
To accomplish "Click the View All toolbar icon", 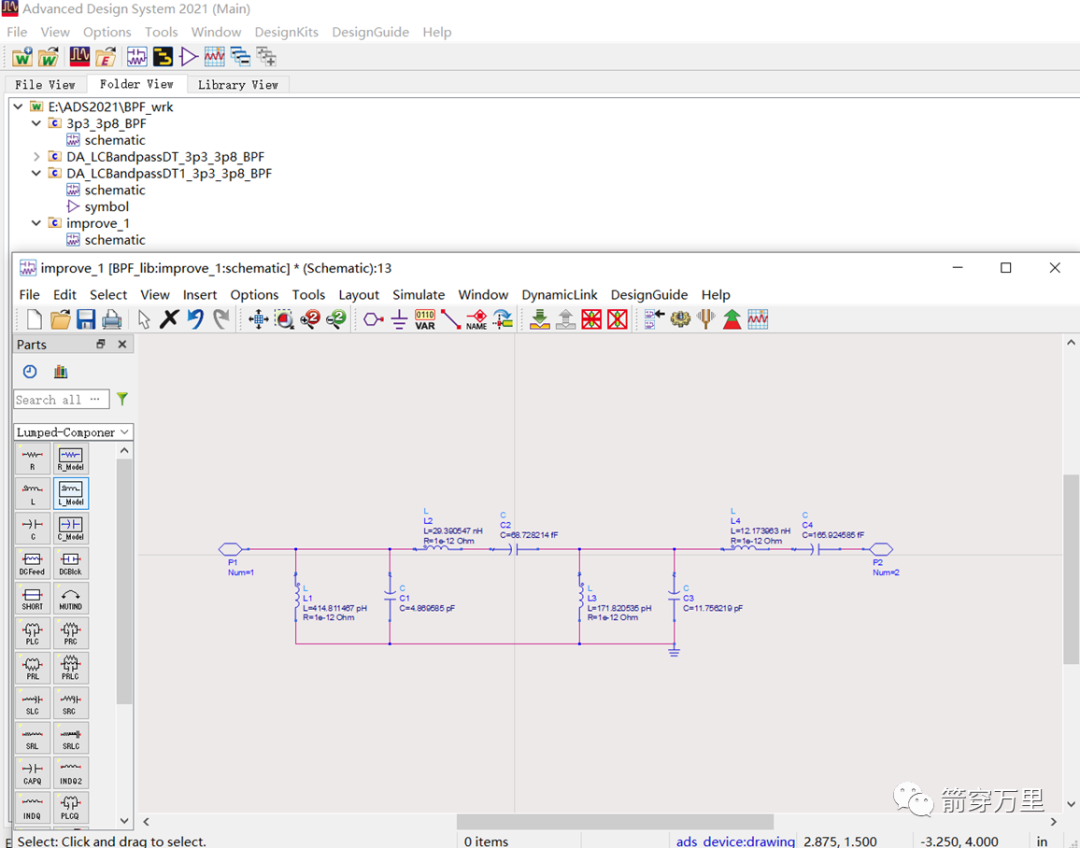I will 258,319.
